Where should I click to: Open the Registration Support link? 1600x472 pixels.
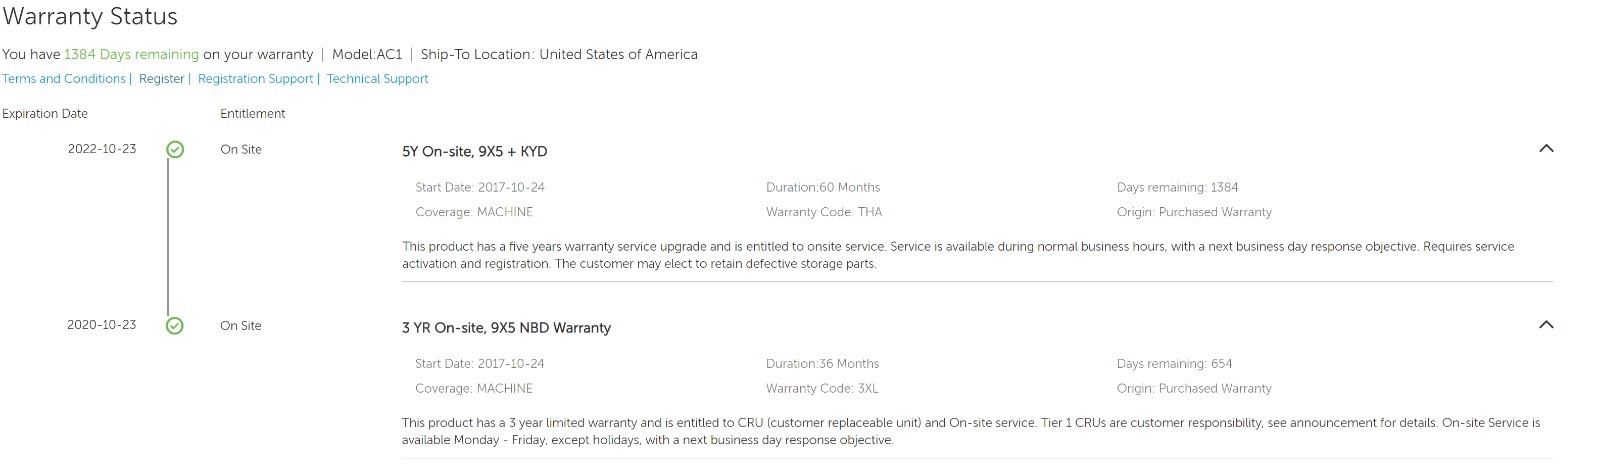click(x=255, y=79)
